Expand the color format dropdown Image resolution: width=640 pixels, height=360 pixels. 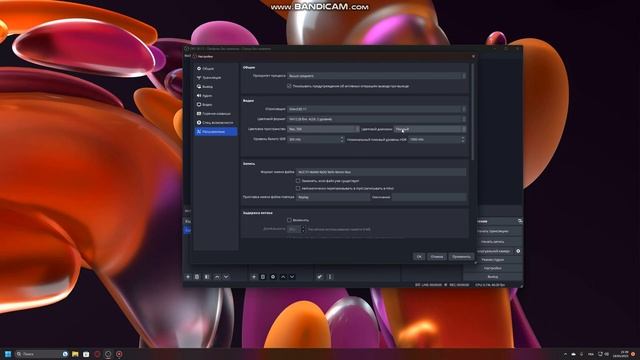pyautogui.click(x=376, y=119)
